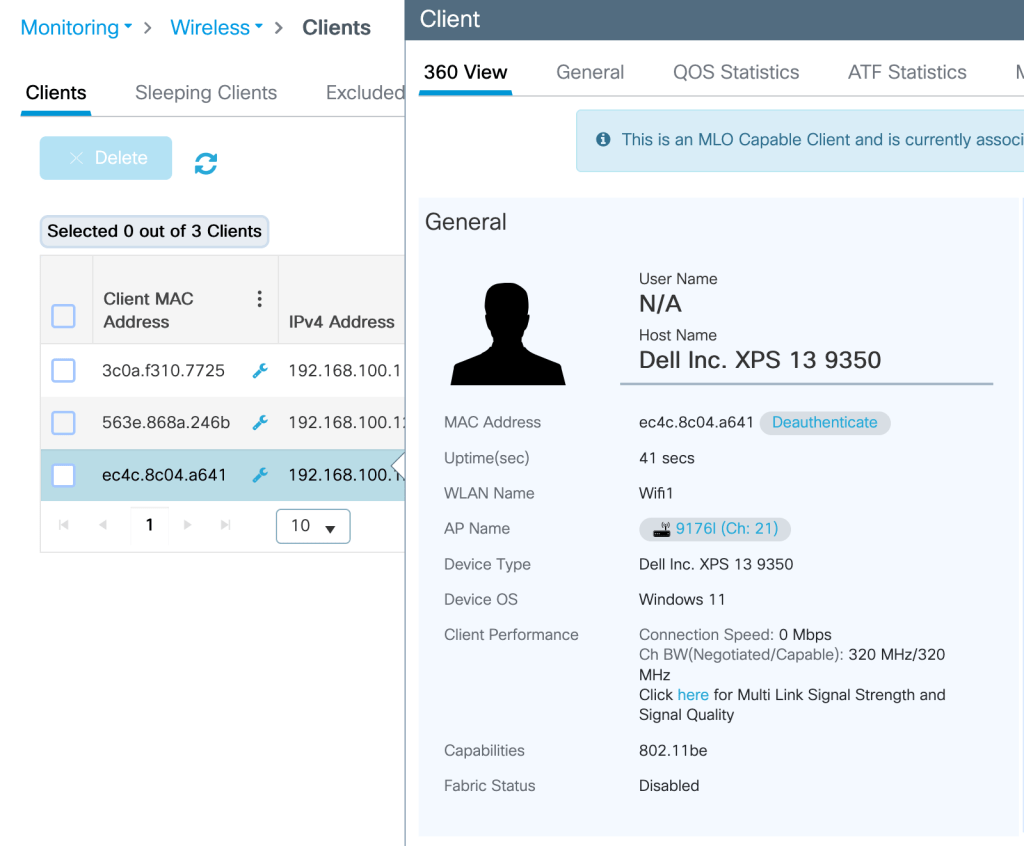1024x846 pixels.
Task: Open the items-per-page dropdown showing 10
Action: tap(313, 526)
